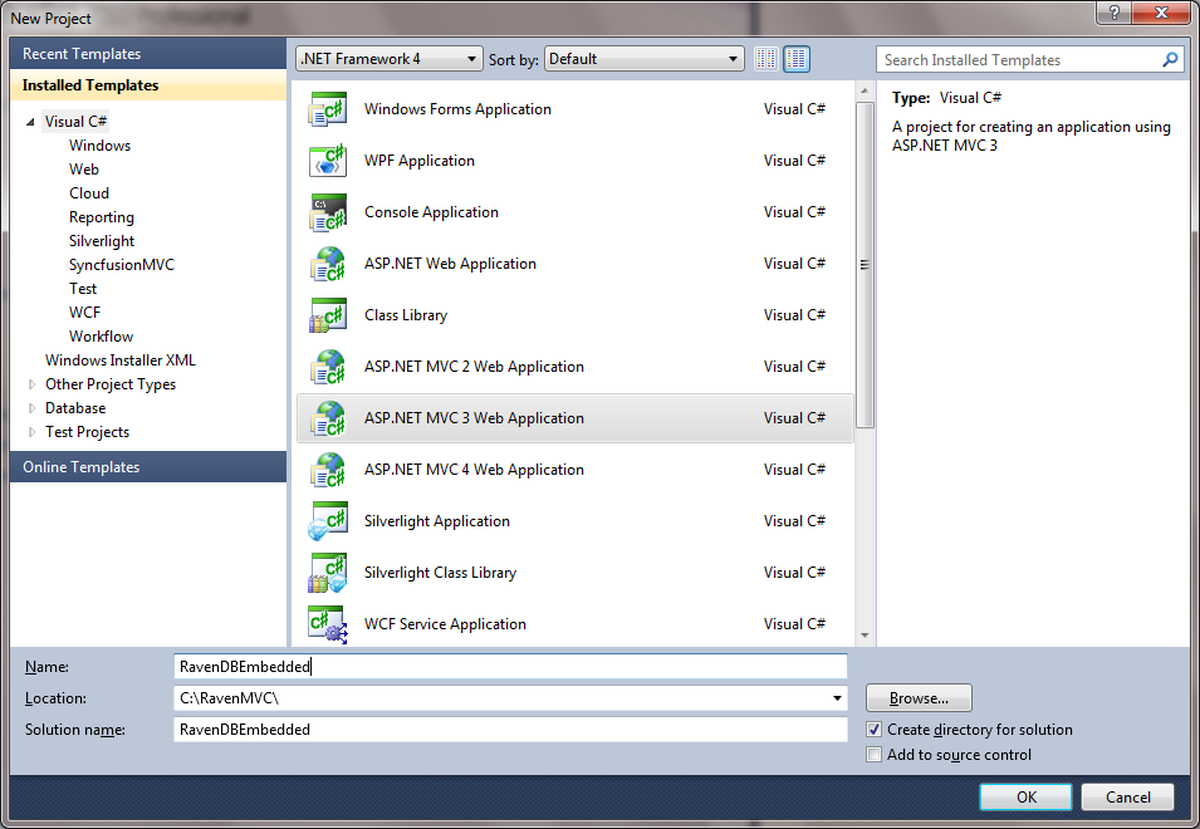Click the OK button
Viewport: 1200px width, 829px height.
pyautogui.click(x=1026, y=797)
